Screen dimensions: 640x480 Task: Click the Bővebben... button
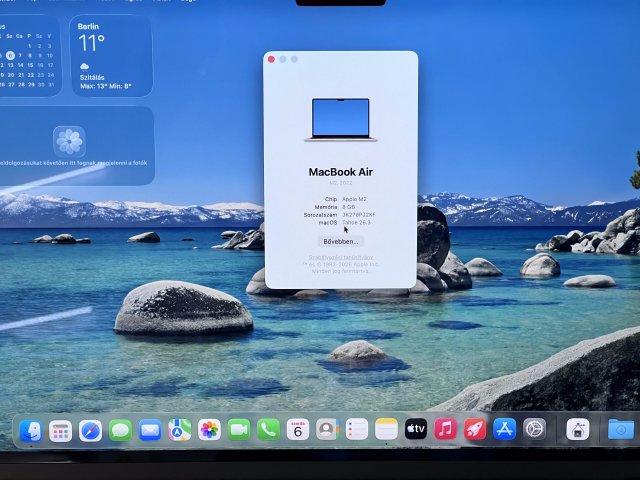coord(340,242)
